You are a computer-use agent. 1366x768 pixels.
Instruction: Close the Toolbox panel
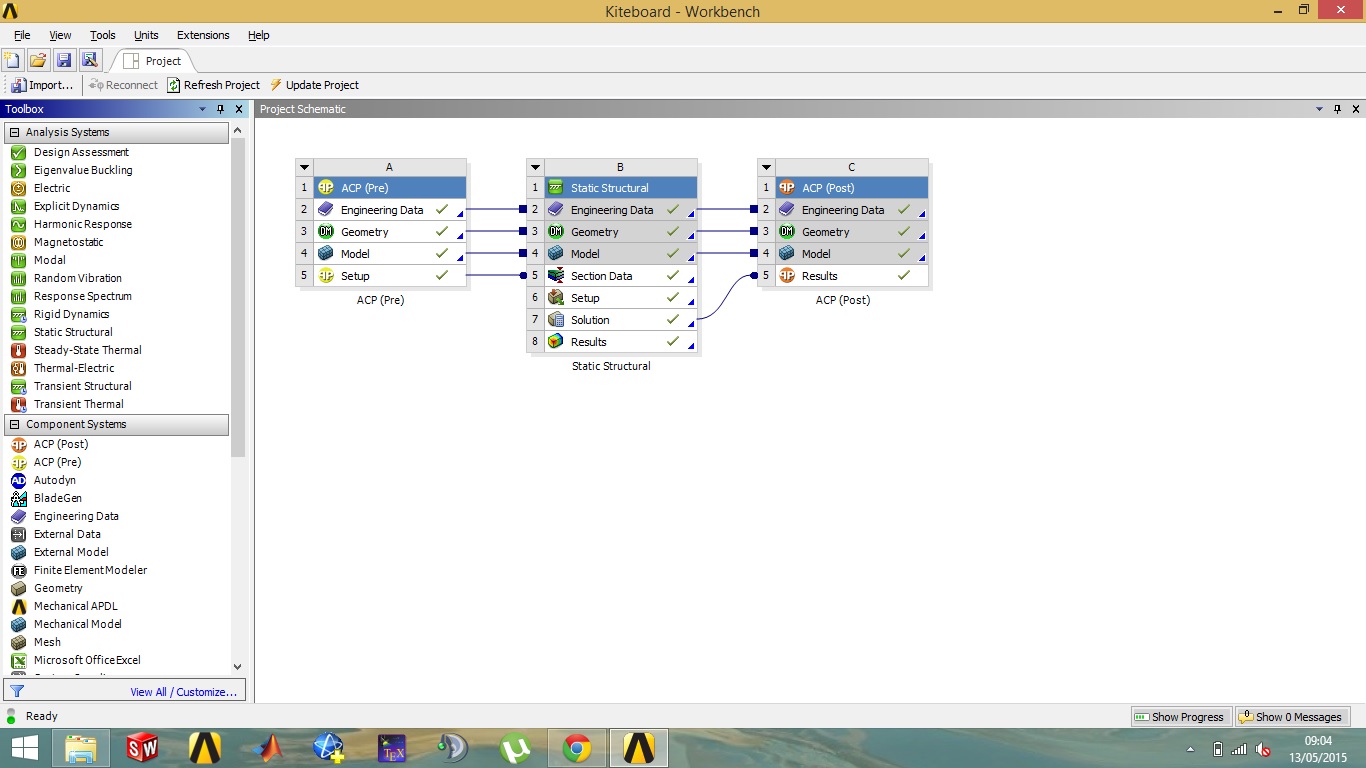[239, 109]
